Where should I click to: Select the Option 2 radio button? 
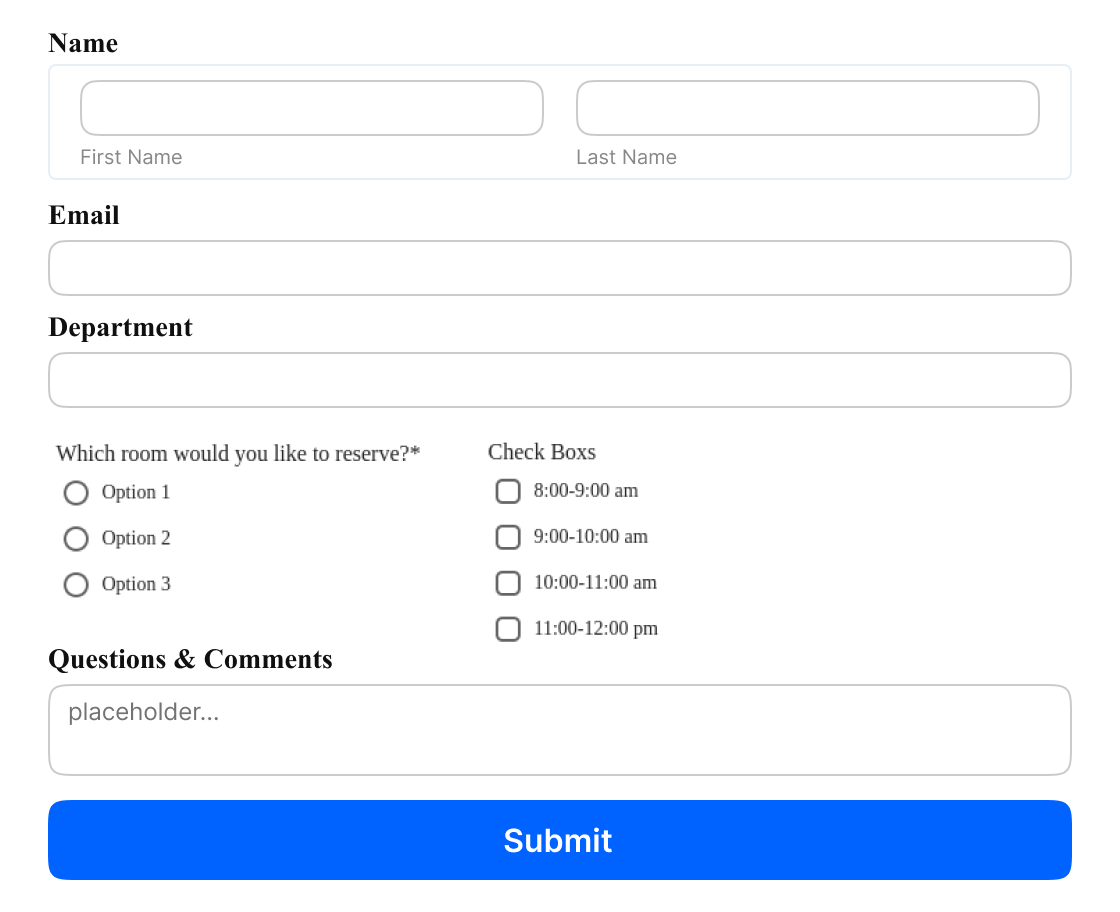point(76,538)
